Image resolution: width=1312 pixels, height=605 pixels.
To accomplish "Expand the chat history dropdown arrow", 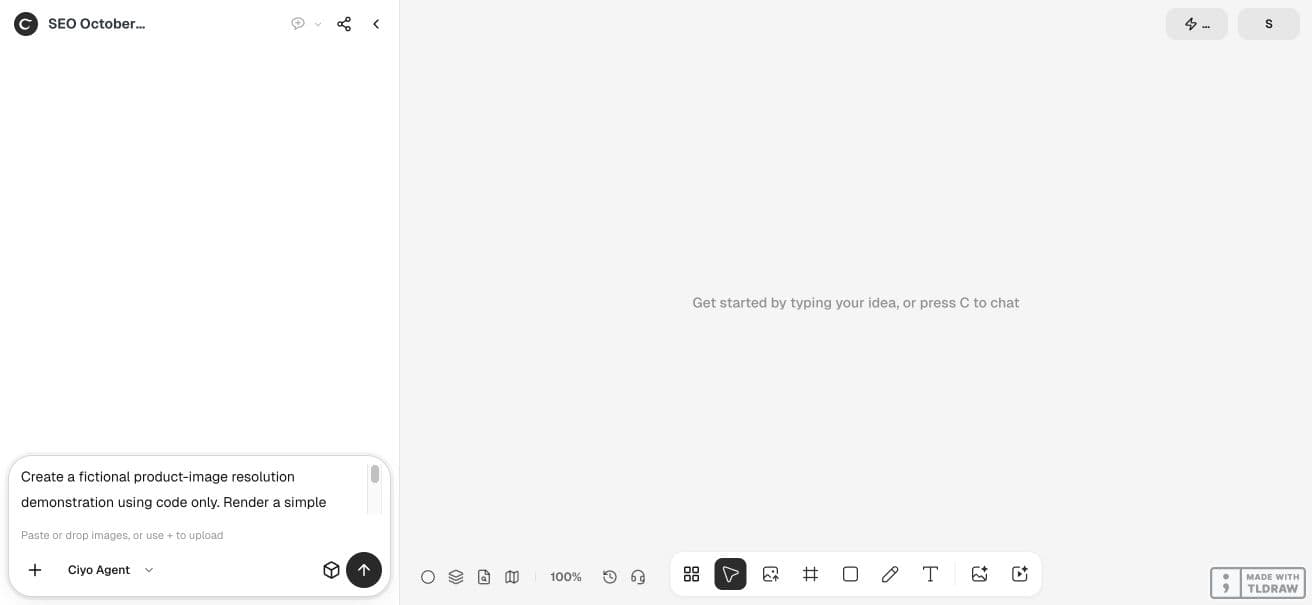I will click(318, 24).
